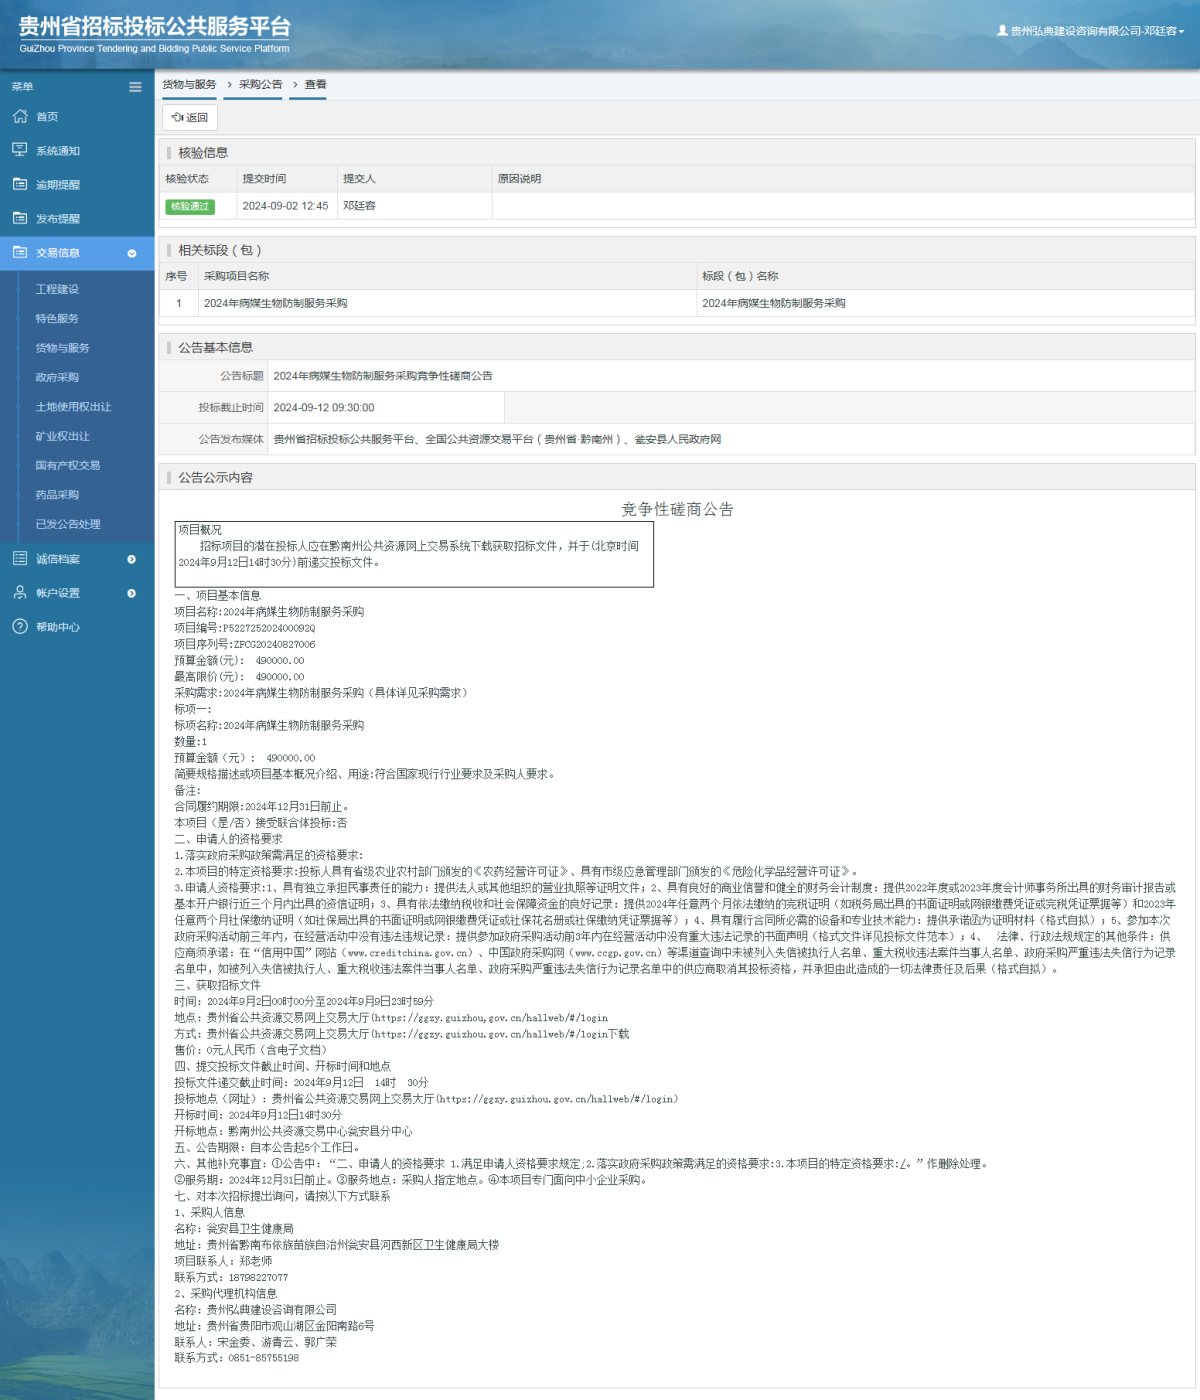Viewport: 1200px width, 1400px height.
Task: Click the 公告基本信息 section header
Action: tap(215, 348)
